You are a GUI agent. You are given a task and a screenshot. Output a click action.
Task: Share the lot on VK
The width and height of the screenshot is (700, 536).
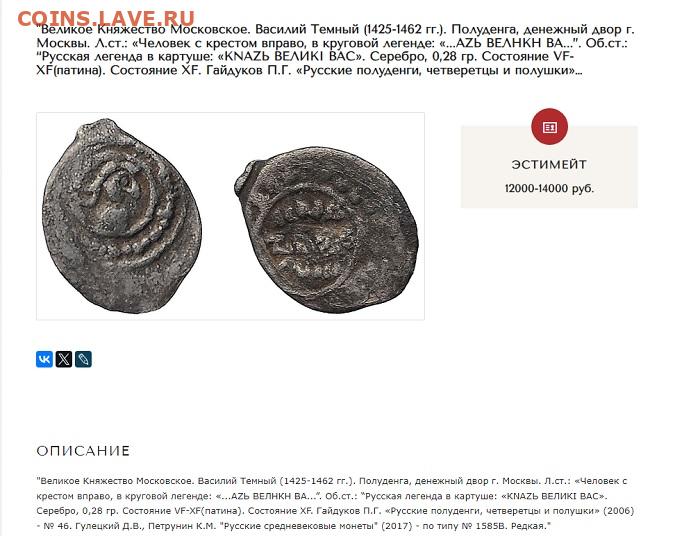pyautogui.click(x=44, y=359)
